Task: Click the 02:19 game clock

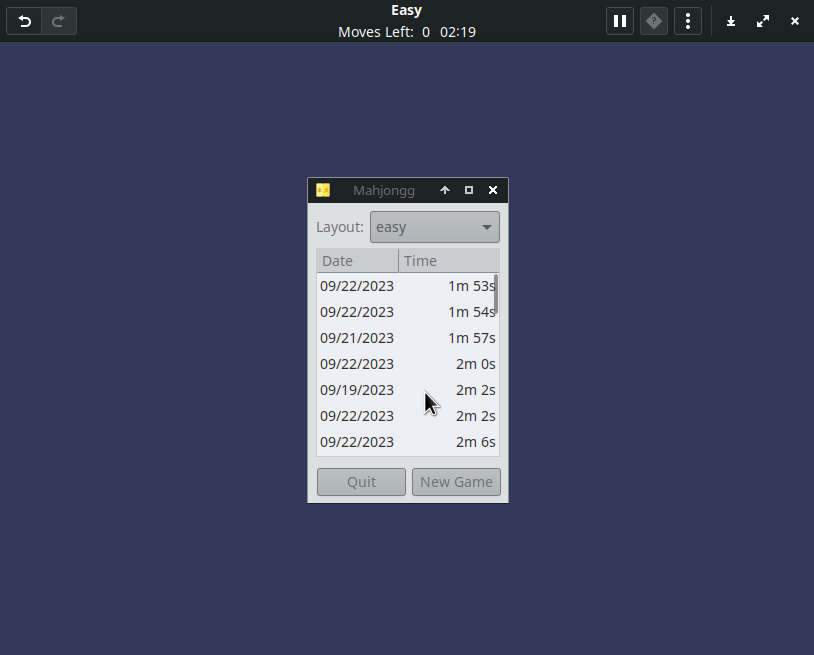Action: tap(458, 32)
